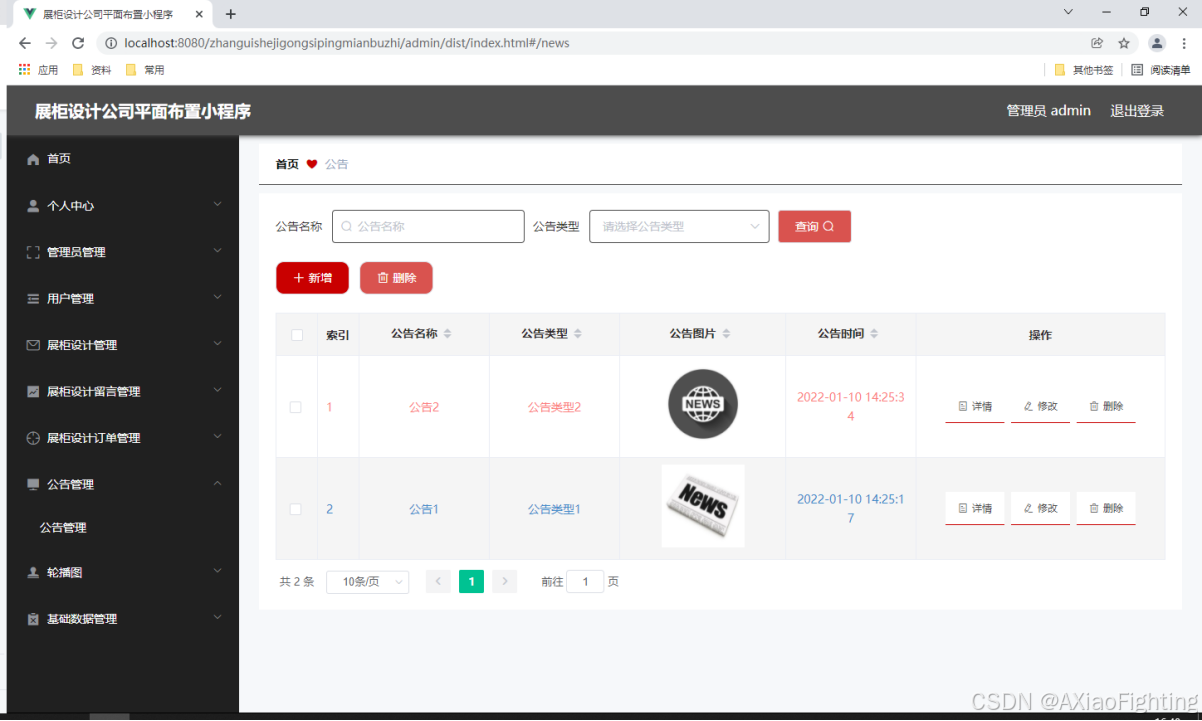
Task: Click the 新增 add button
Action: coord(312,278)
